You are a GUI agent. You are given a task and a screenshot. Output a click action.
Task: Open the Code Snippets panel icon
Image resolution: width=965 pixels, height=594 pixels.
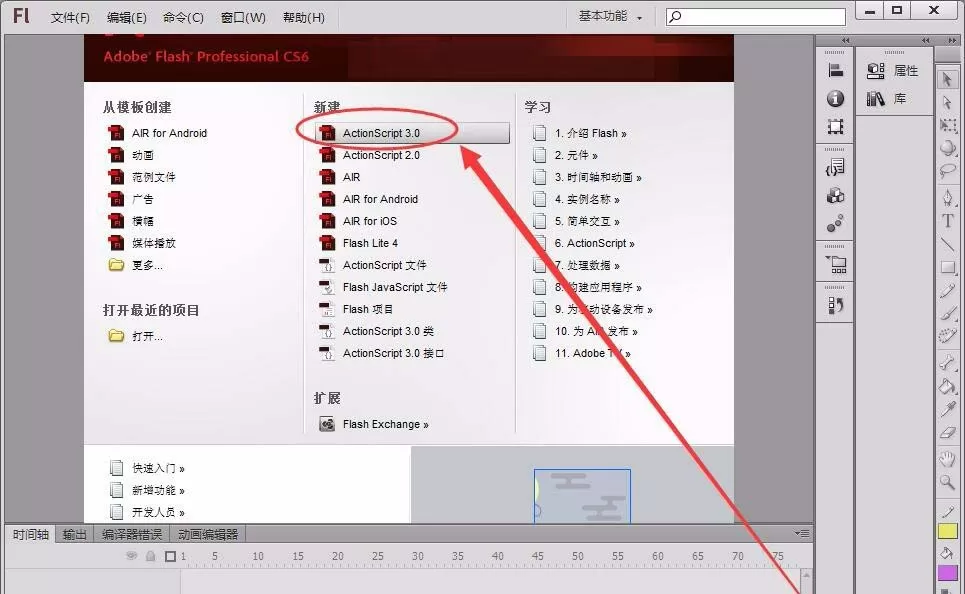835,167
